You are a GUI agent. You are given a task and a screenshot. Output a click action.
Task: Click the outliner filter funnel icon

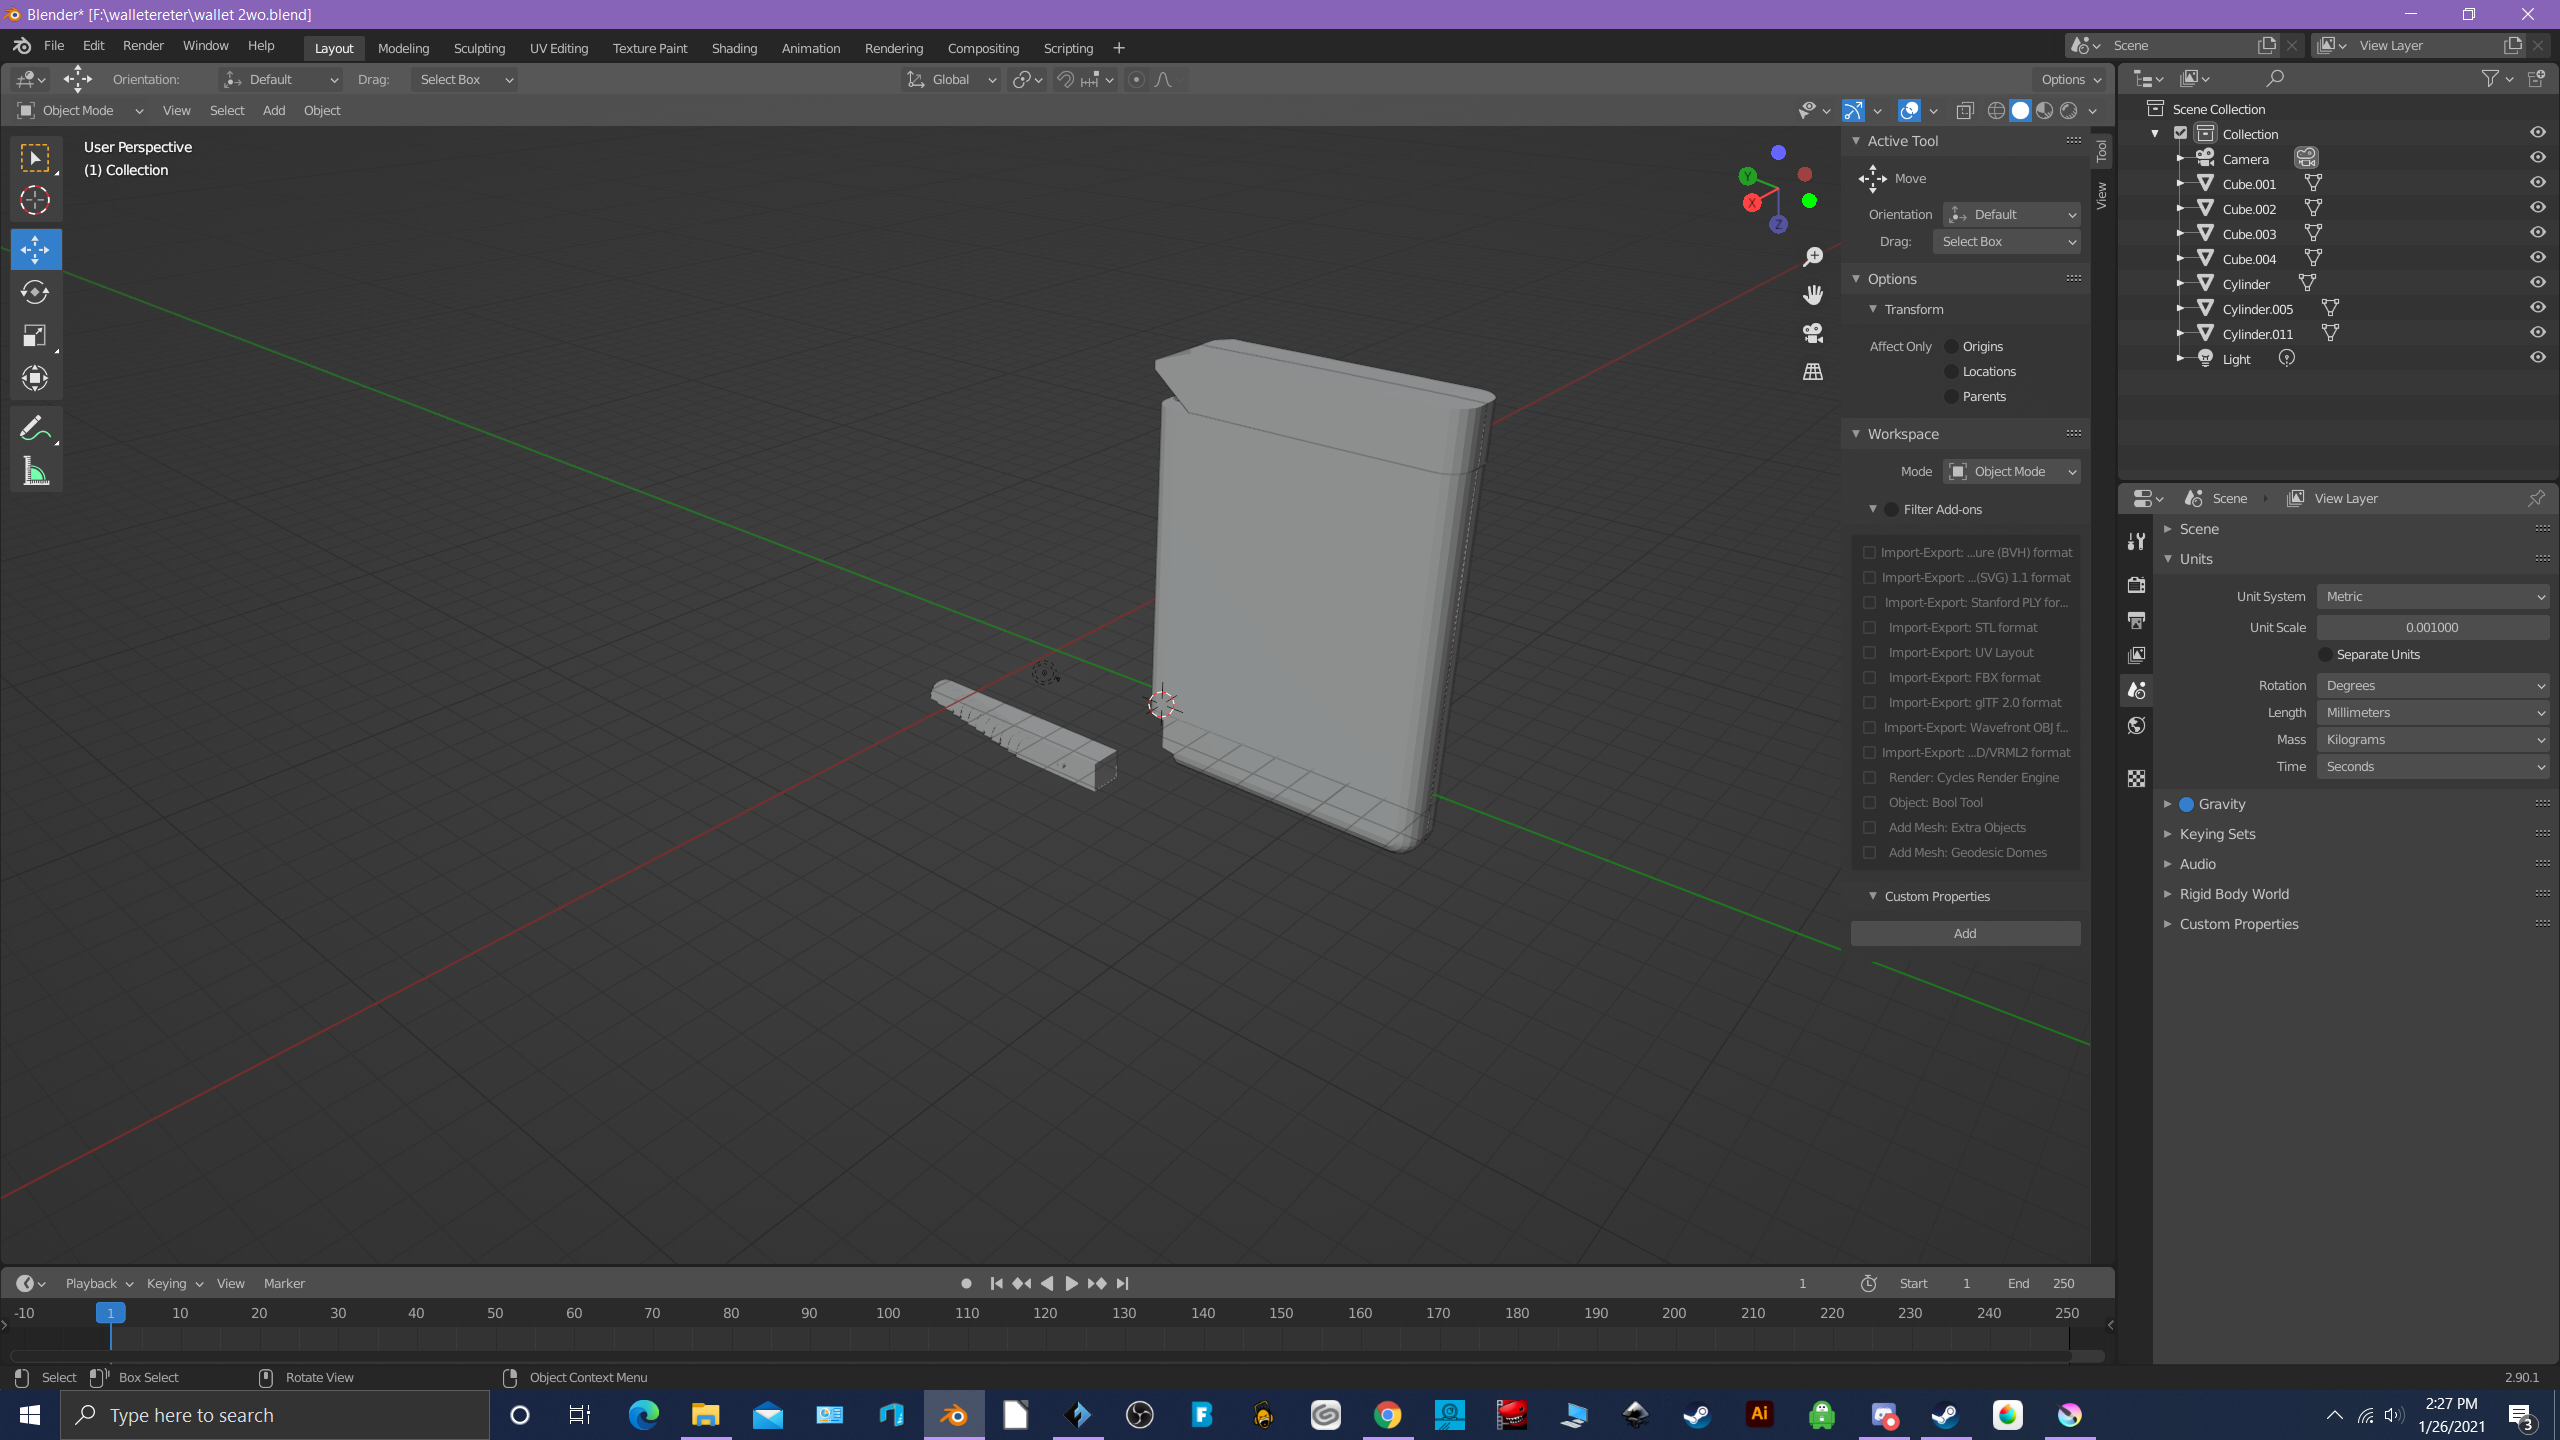2490,78
